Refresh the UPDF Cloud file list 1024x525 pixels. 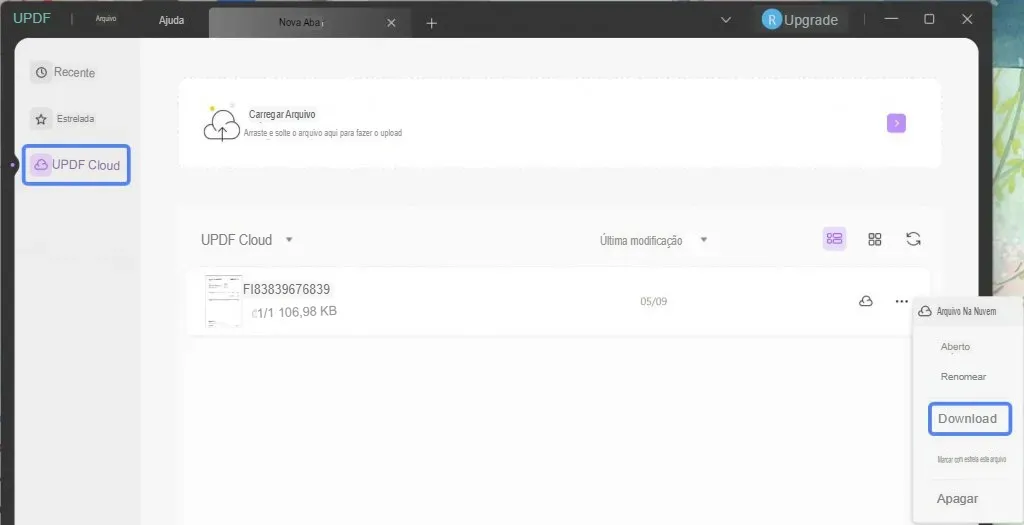tap(913, 239)
